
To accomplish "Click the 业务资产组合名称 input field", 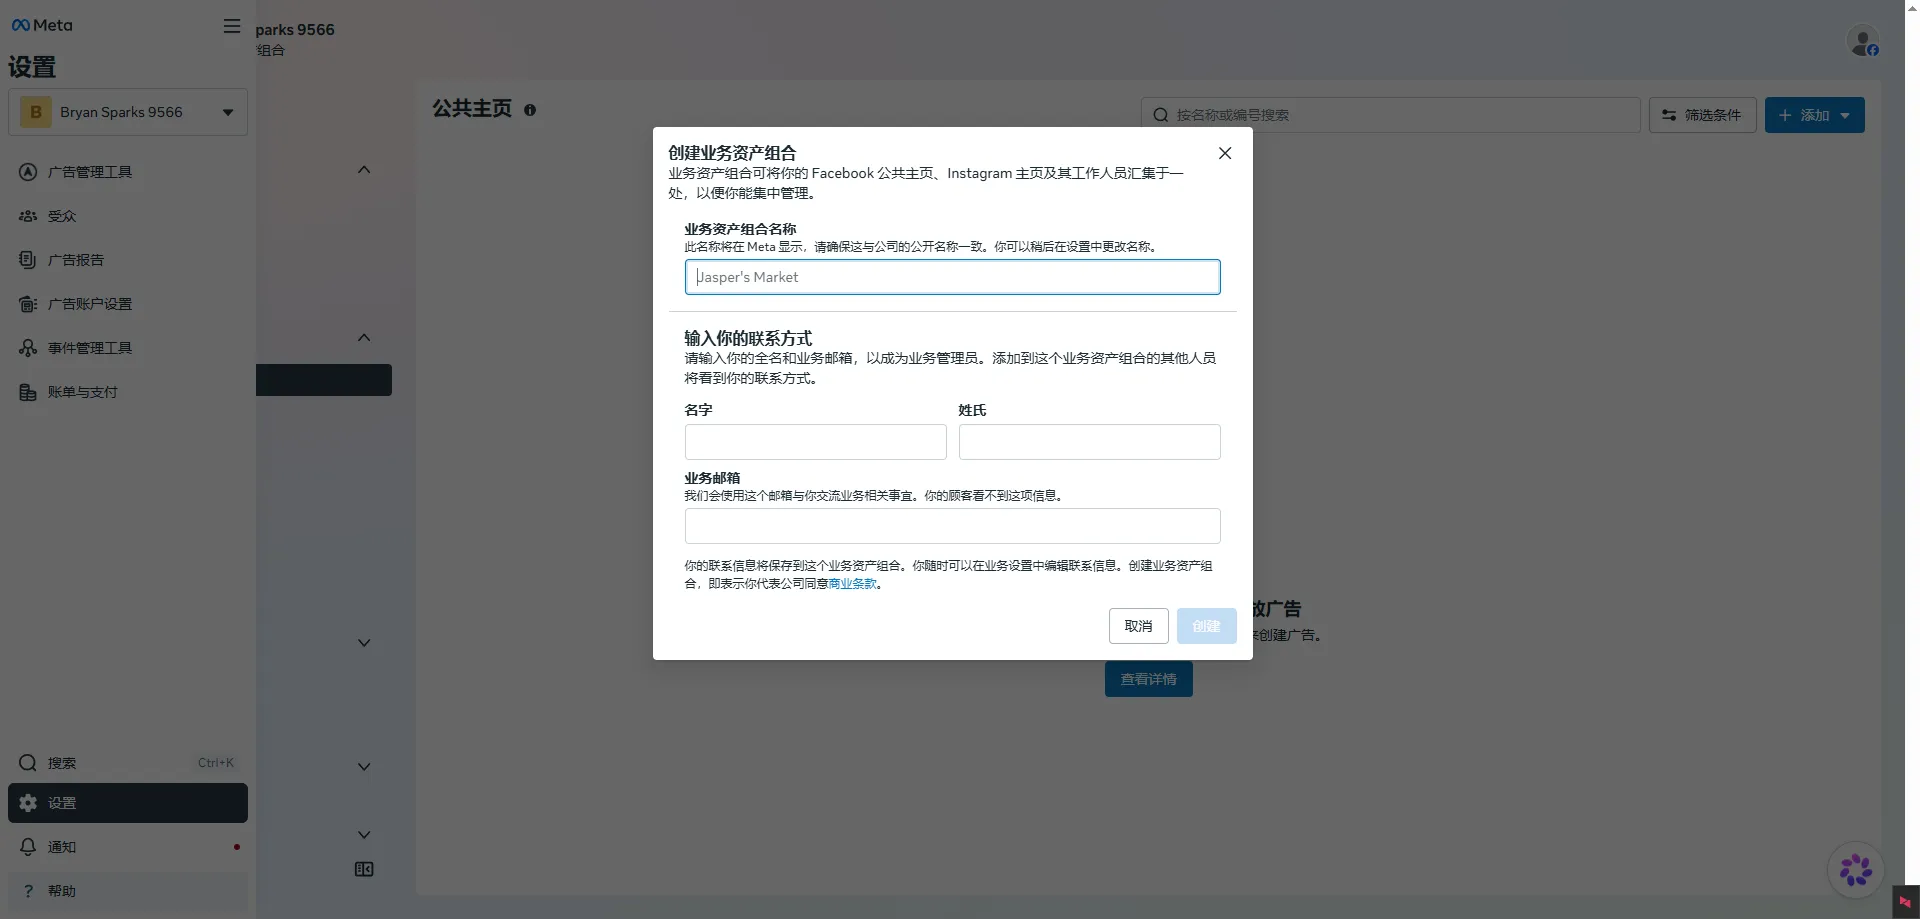I will pos(952,277).
